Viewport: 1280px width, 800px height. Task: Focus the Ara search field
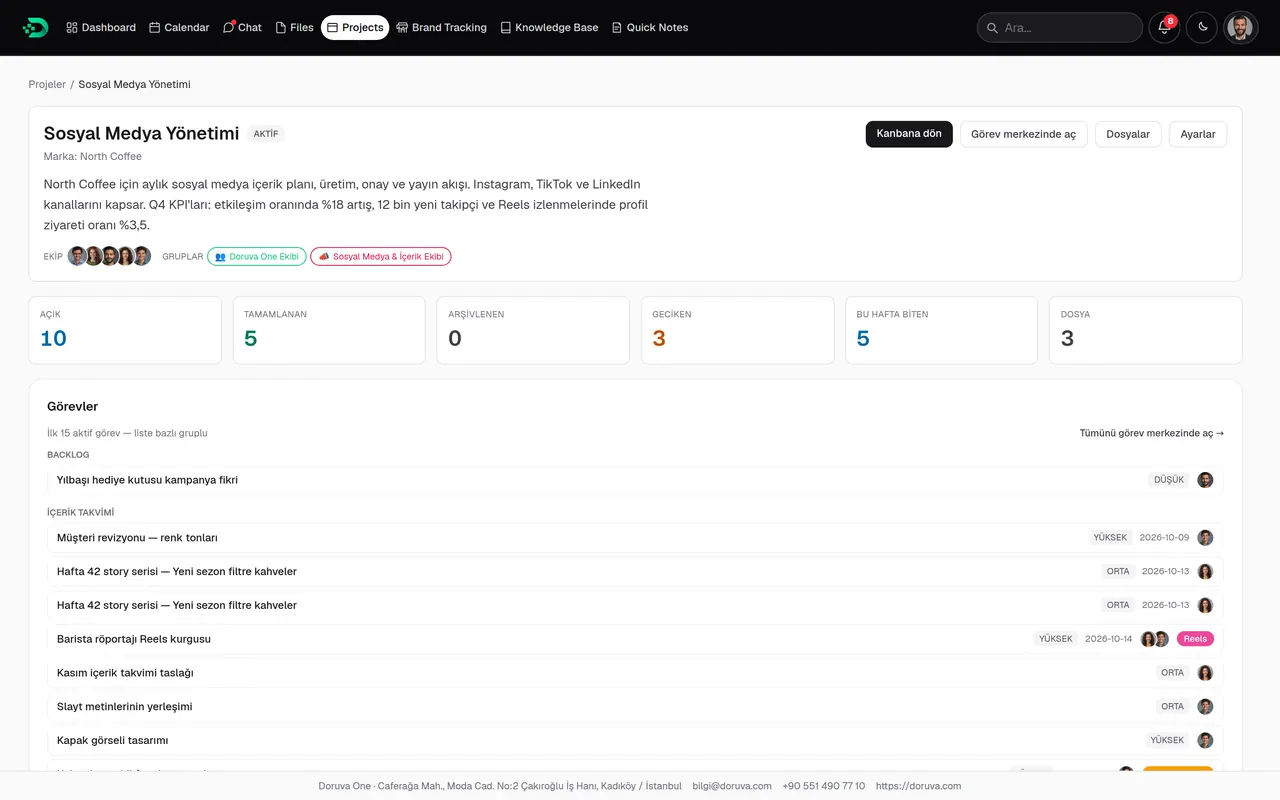[x=1060, y=27]
